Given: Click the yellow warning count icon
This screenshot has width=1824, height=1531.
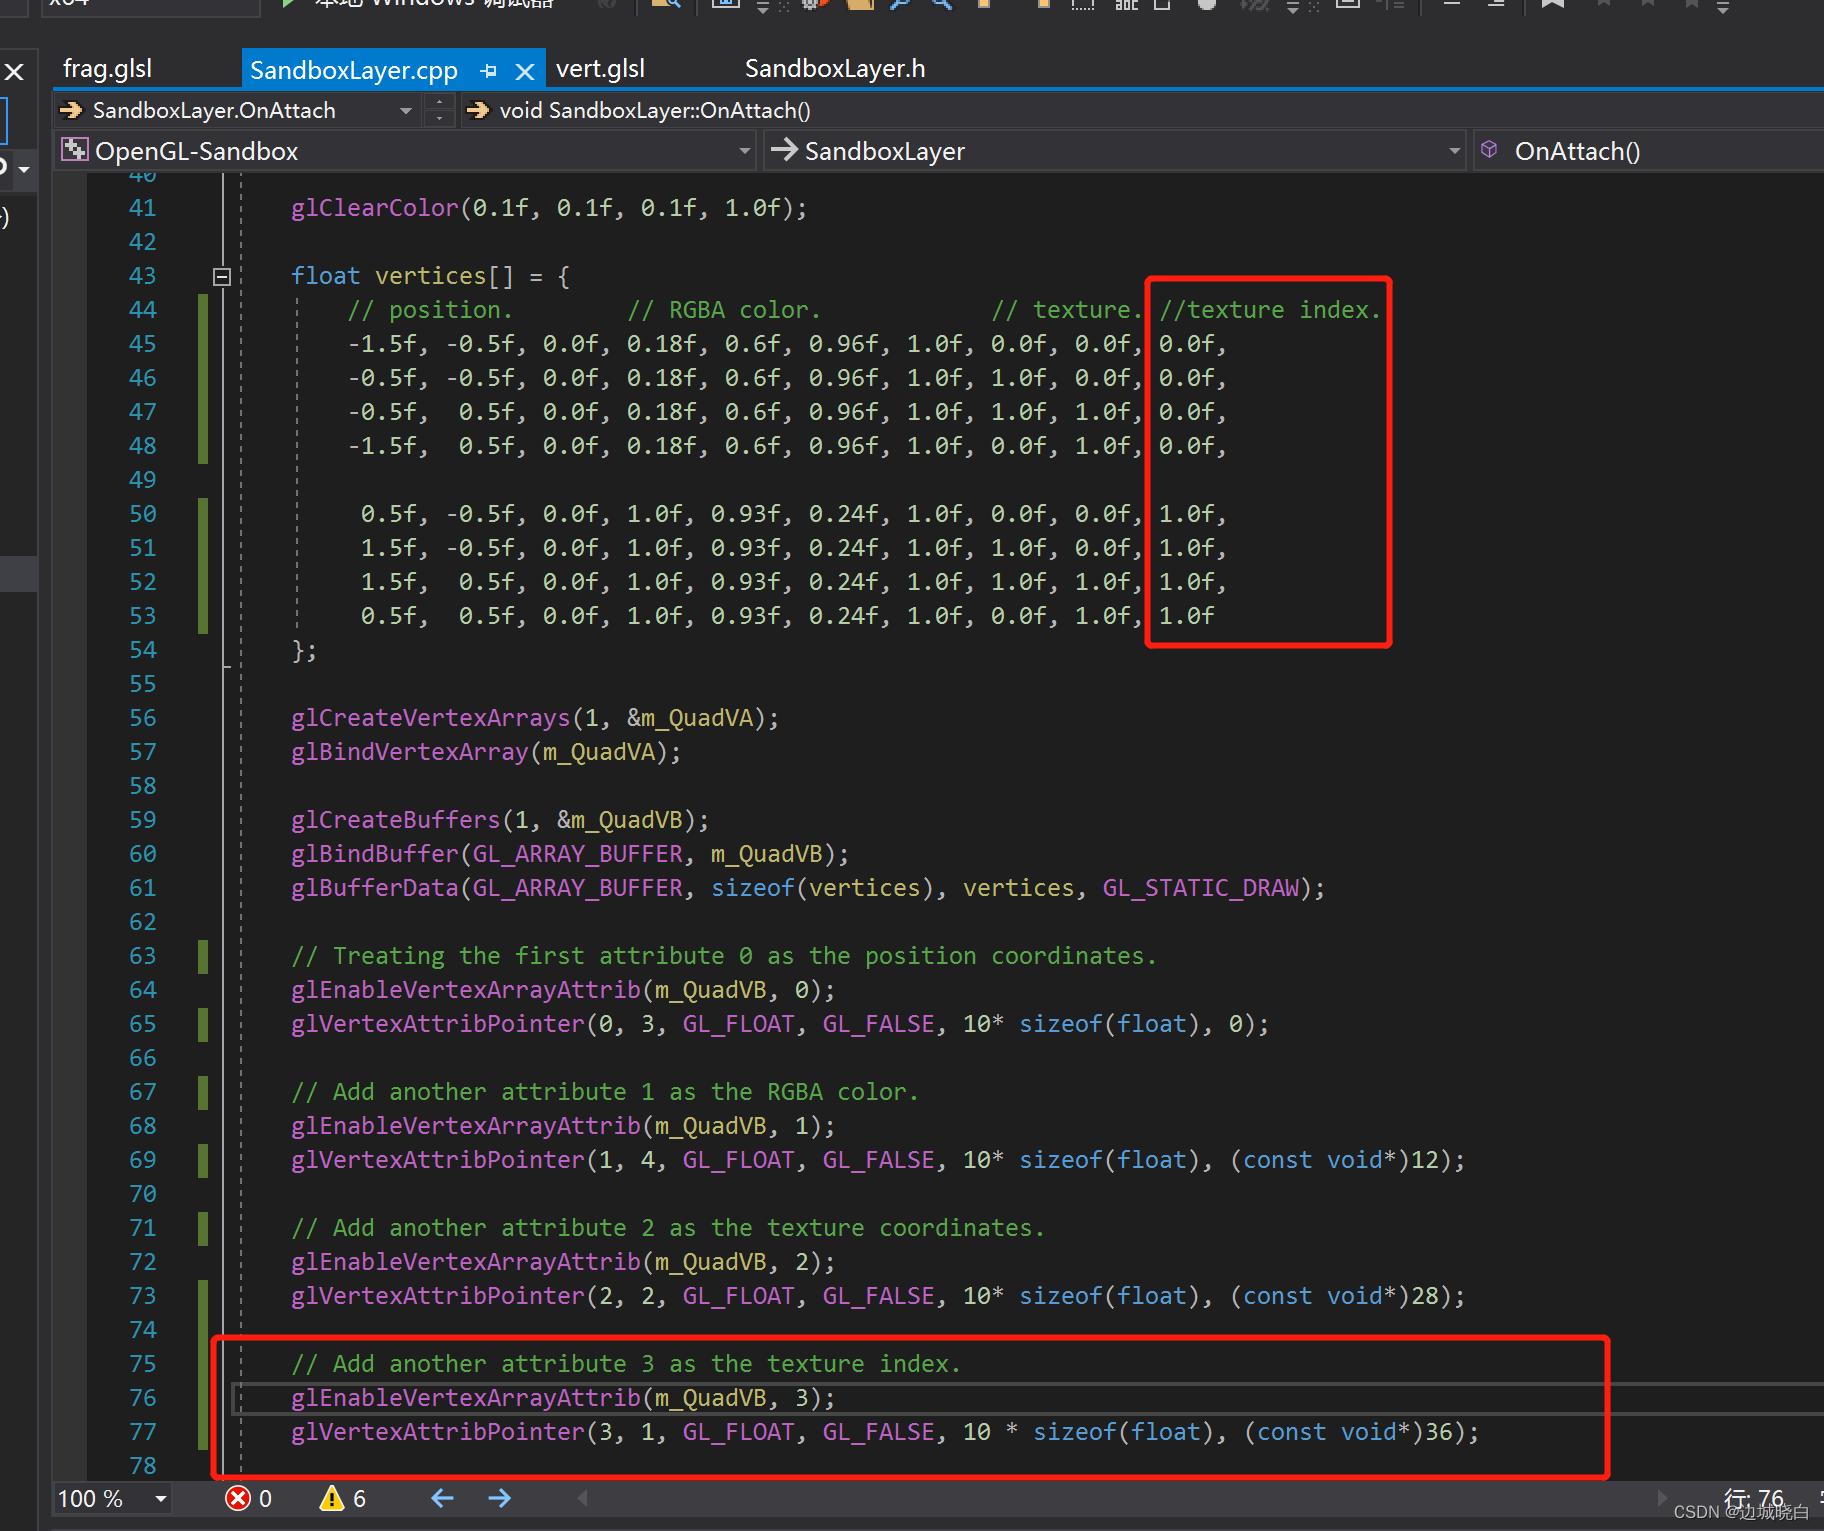Looking at the screenshot, I should pyautogui.click(x=331, y=1498).
